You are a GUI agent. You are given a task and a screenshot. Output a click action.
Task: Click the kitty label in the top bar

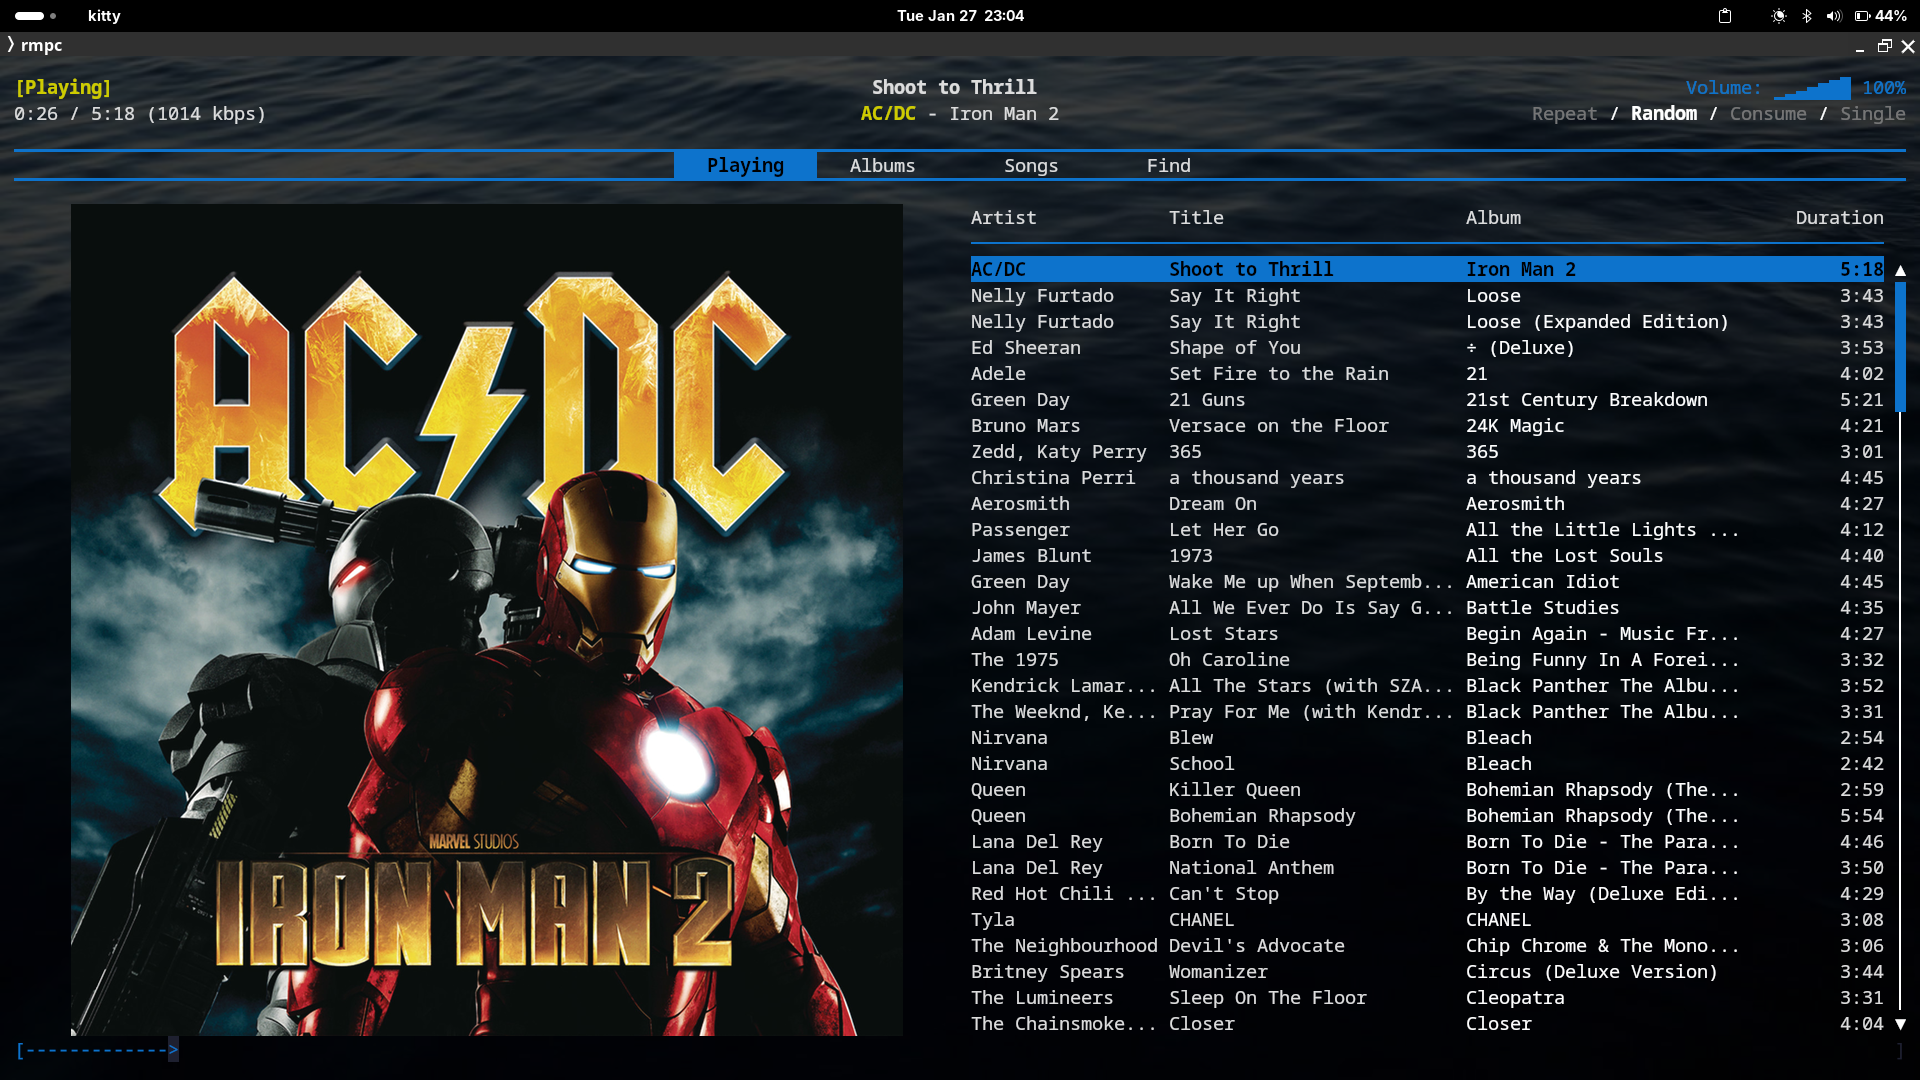(x=103, y=16)
